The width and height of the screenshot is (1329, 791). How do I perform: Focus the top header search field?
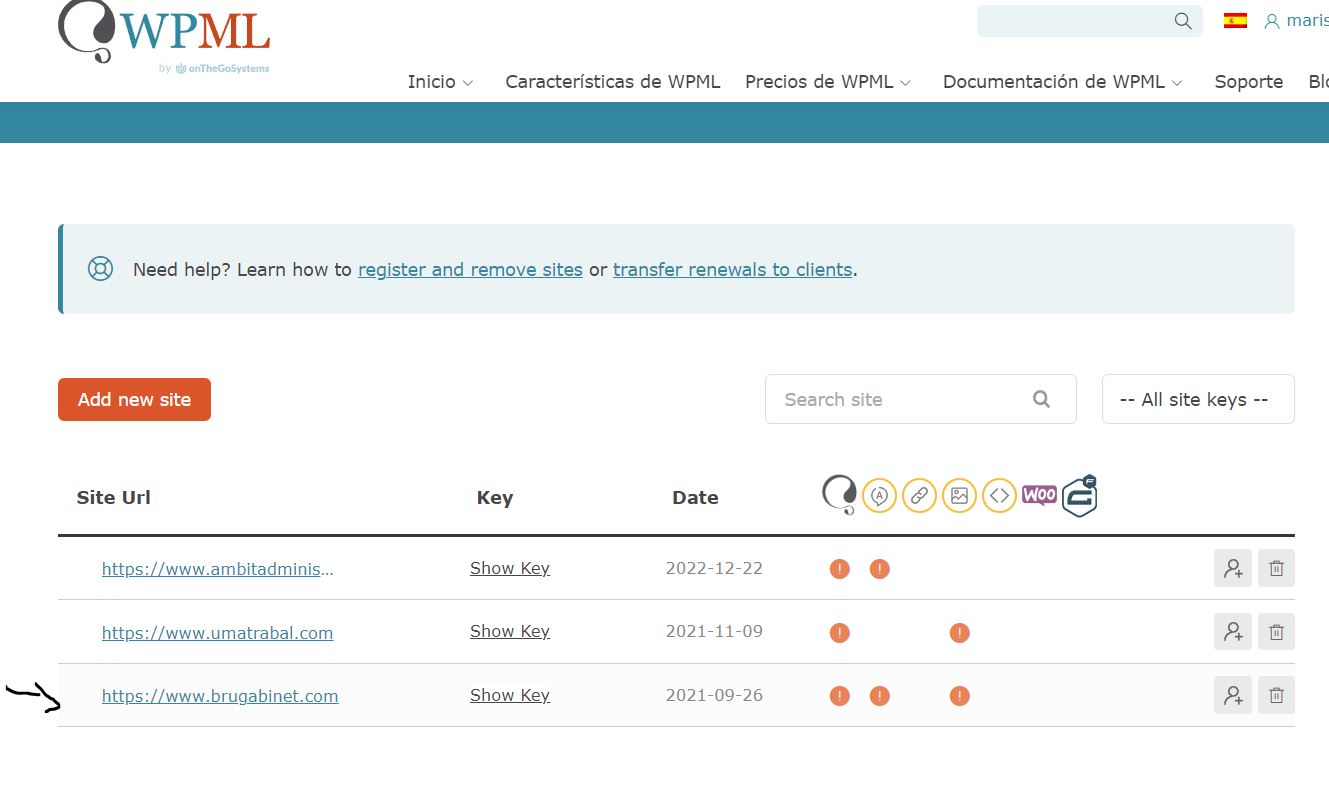(1090, 21)
